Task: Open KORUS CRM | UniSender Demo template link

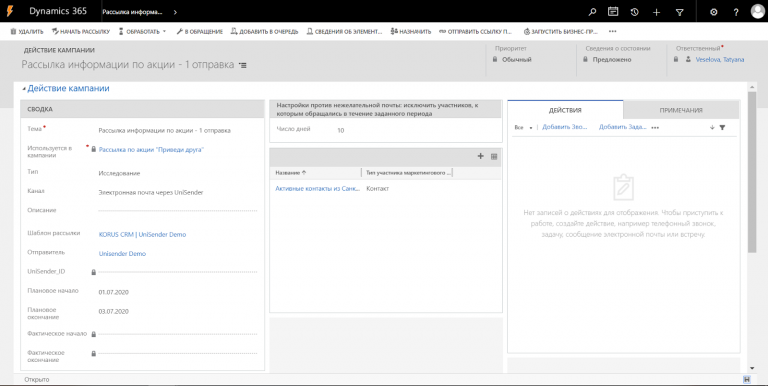Action: point(143,235)
